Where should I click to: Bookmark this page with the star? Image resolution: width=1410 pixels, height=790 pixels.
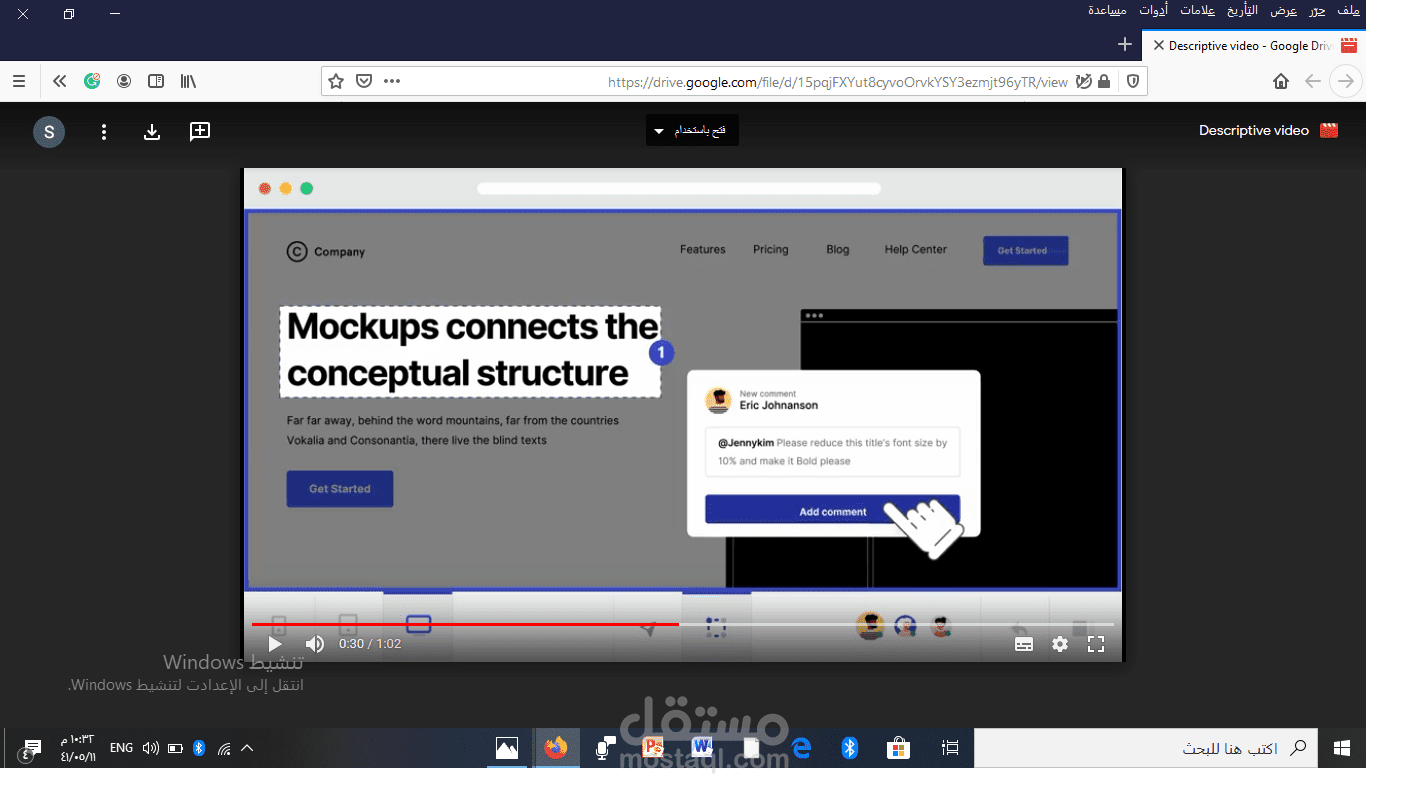(336, 81)
